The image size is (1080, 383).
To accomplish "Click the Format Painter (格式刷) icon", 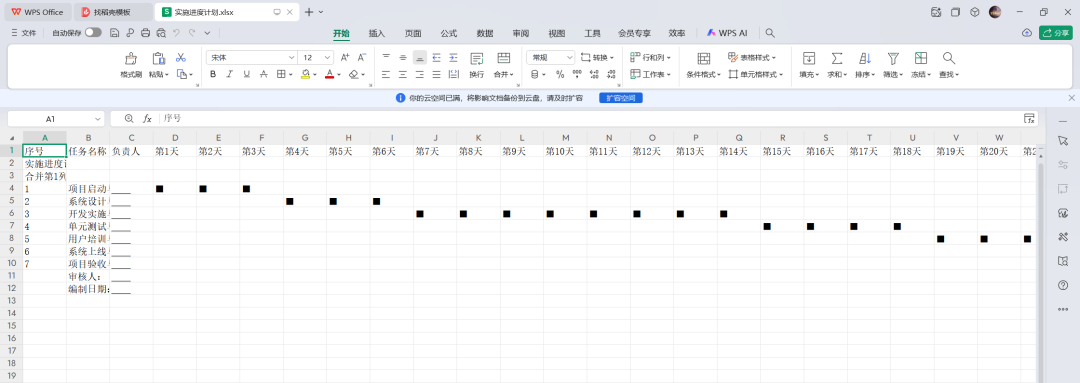I will 131,59.
